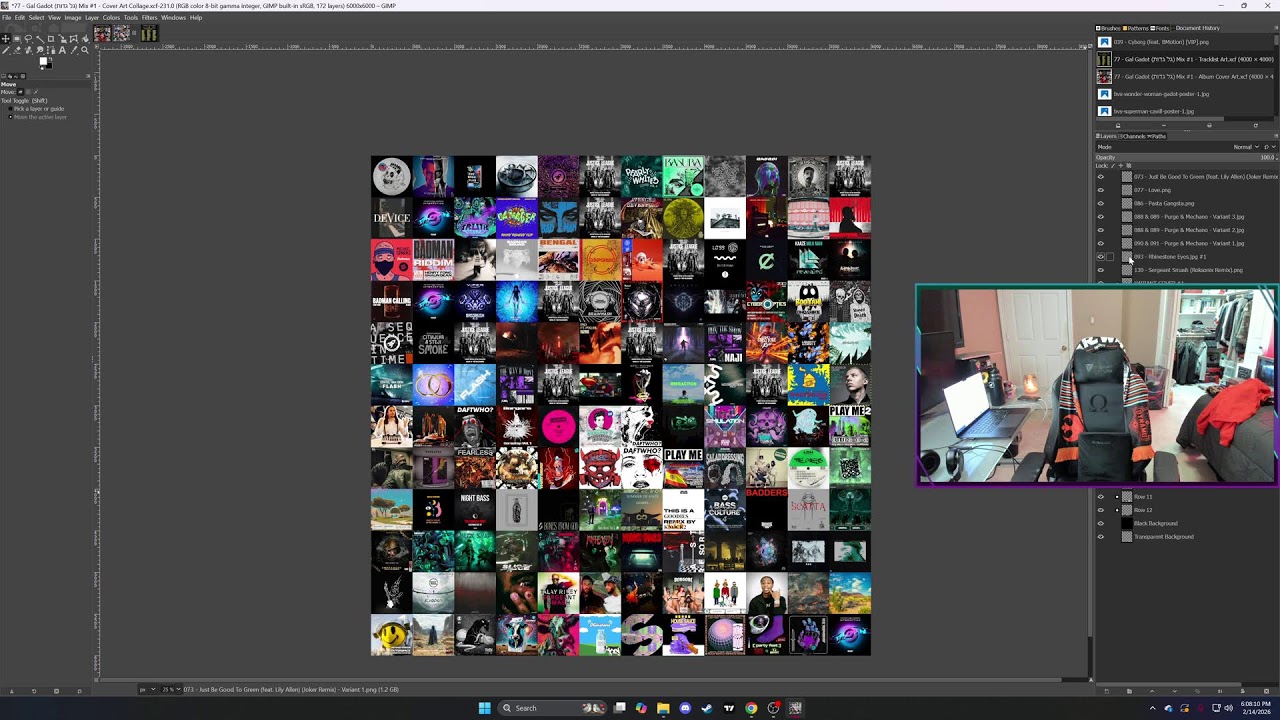
Task: Show hidden system tray icons
Action: [1152, 708]
